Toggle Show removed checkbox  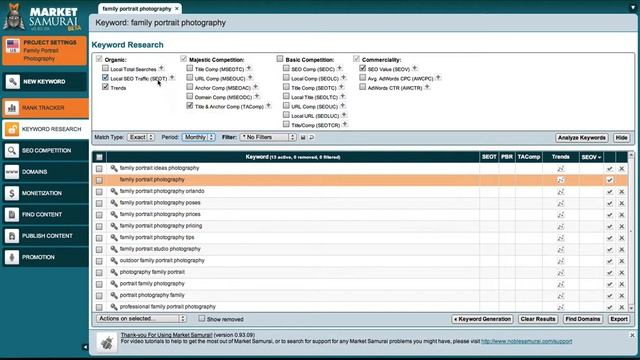(x=202, y=318)
